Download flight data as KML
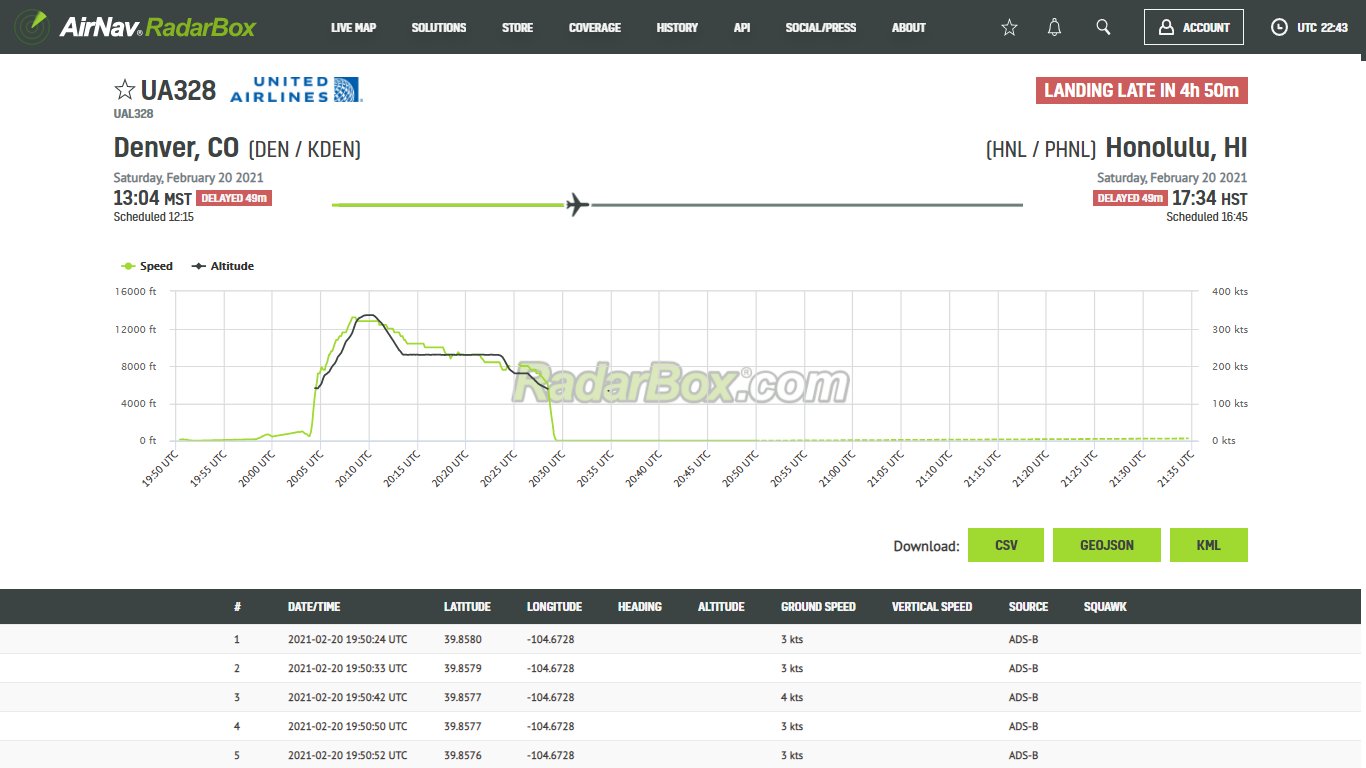This screenshot has height=768, width=1366. click(x=1209, y=545)
